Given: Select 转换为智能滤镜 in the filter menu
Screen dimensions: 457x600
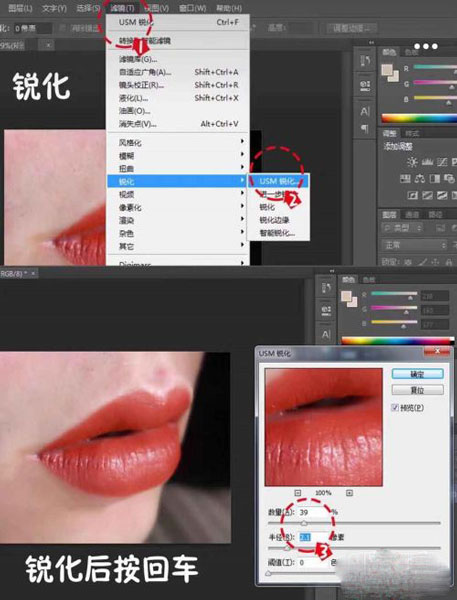Looking at the screenshot, I should (x=178, y=40).
